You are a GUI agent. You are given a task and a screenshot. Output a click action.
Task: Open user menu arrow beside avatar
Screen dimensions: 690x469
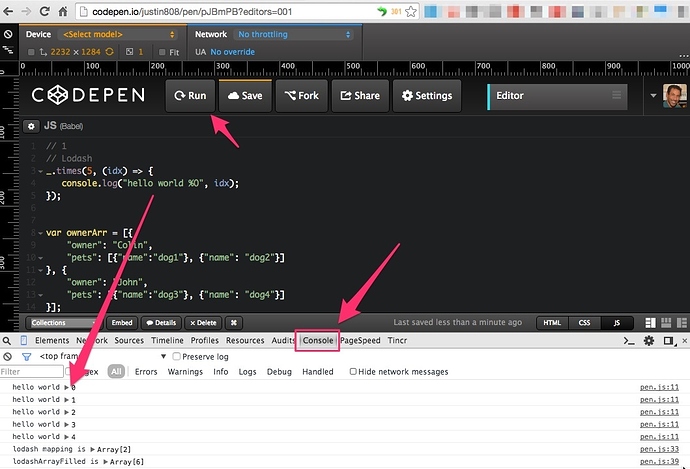653,95
